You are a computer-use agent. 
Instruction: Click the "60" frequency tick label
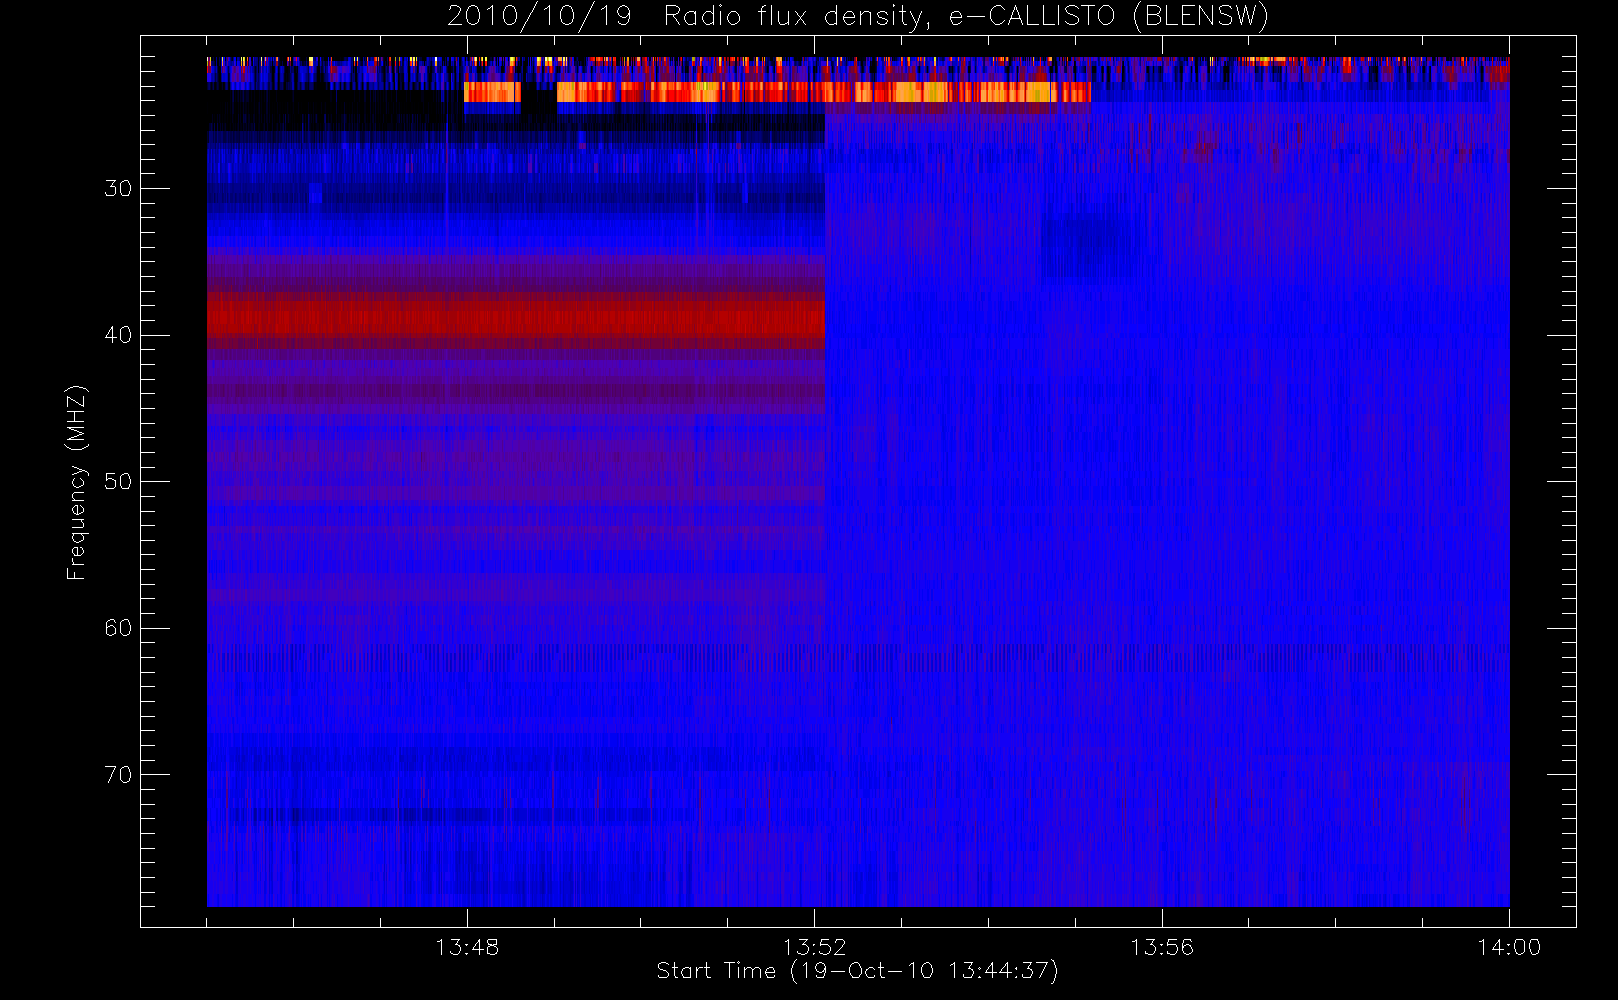click(118, 628)
